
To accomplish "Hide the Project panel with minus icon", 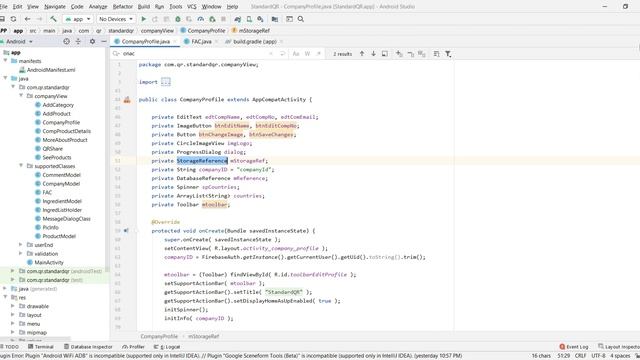I will (104, 42).
